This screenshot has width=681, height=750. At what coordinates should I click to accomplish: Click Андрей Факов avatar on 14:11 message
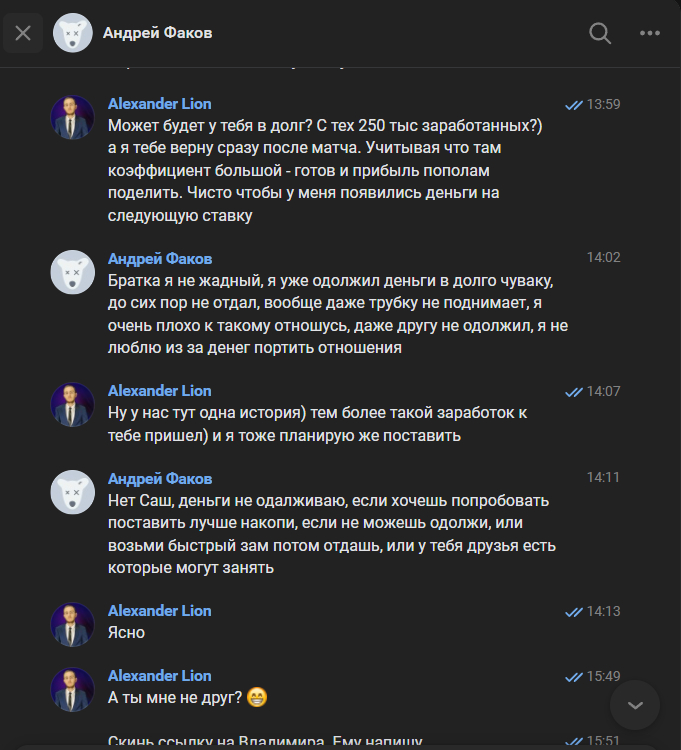(73, 492)
